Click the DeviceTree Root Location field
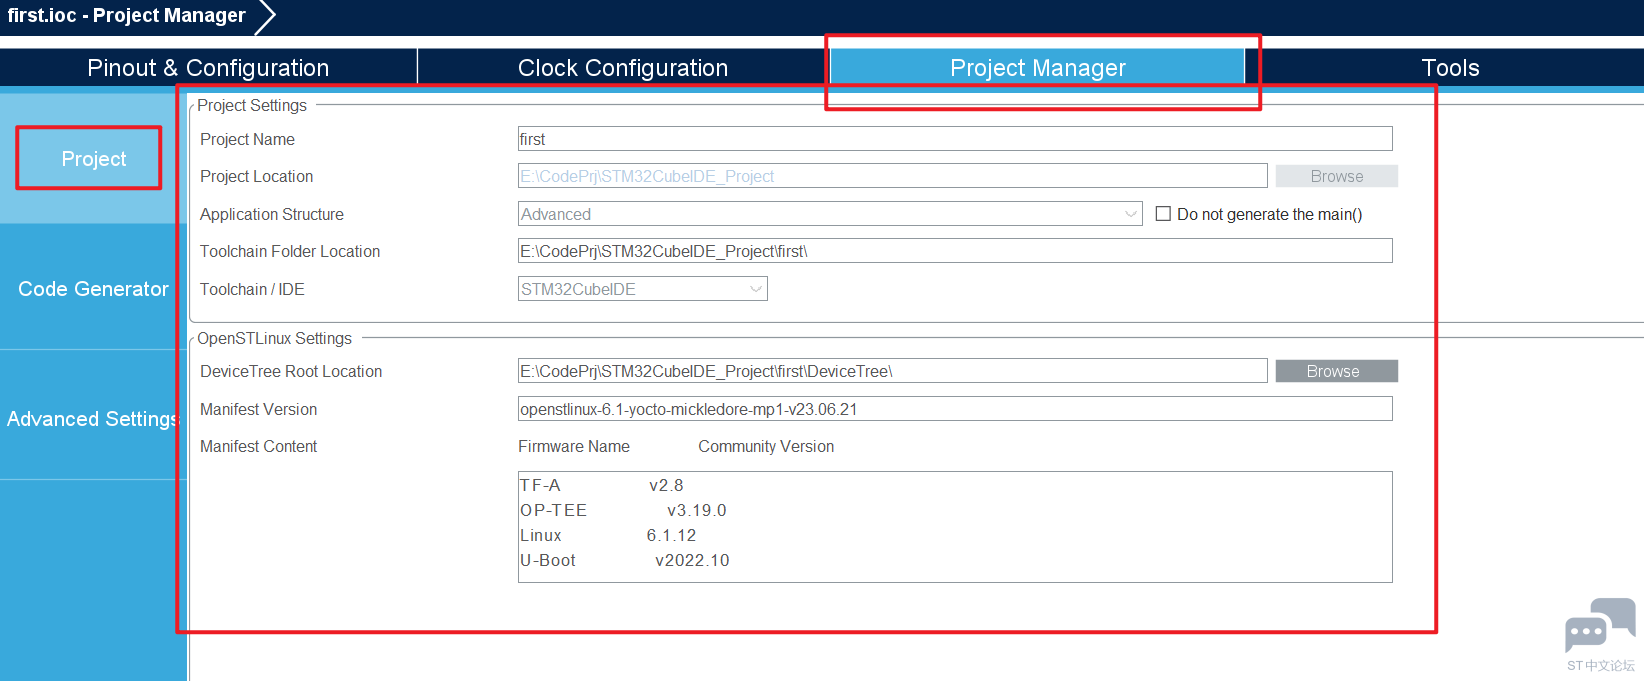The image size is (1644, 681). (892, 371)
